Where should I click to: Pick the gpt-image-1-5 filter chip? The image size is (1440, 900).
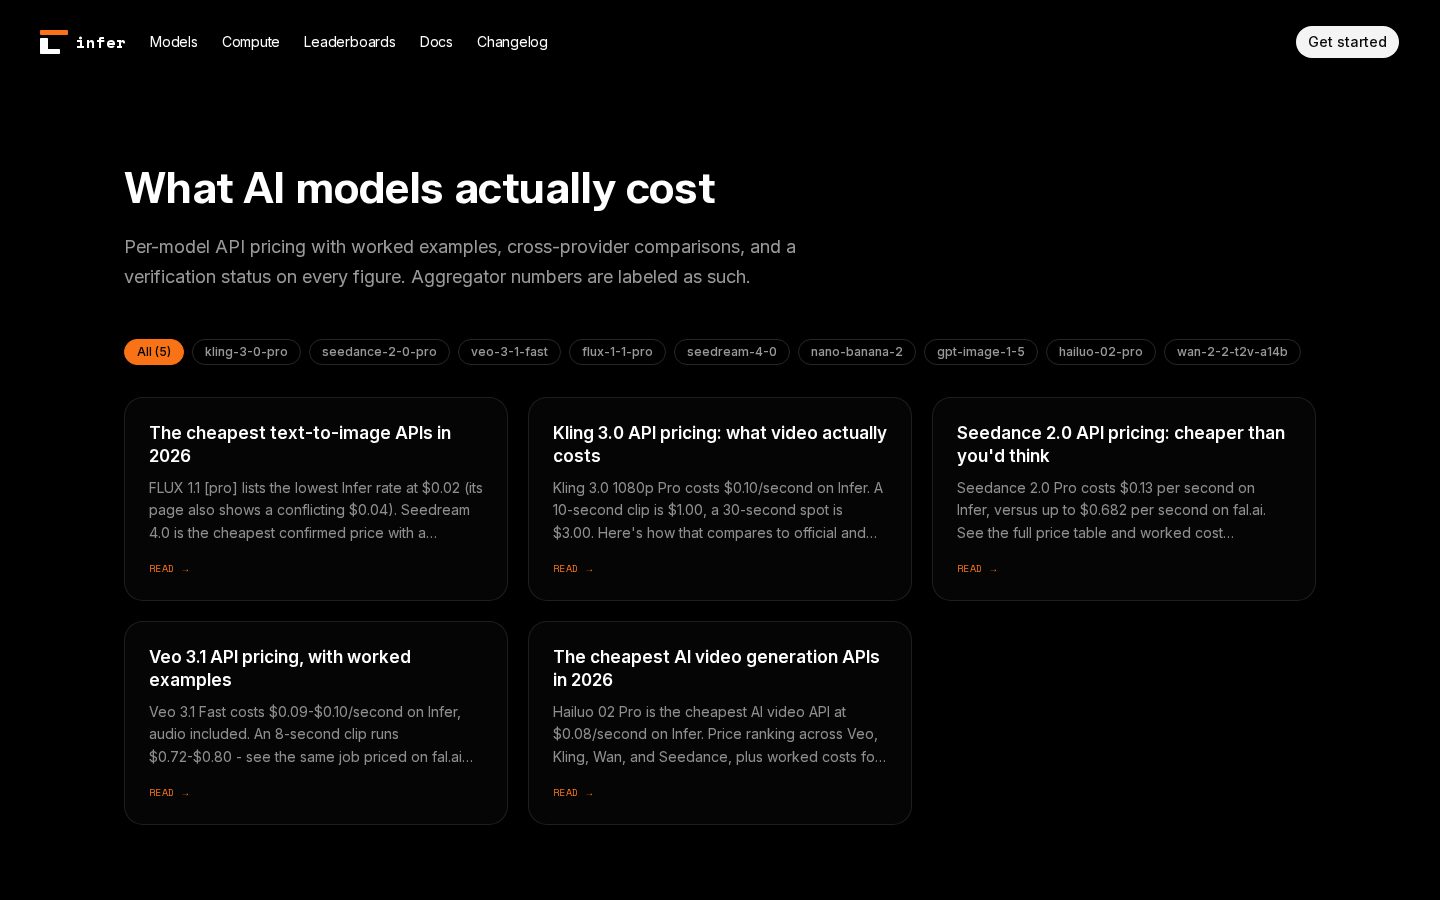[x=981, y=352]
